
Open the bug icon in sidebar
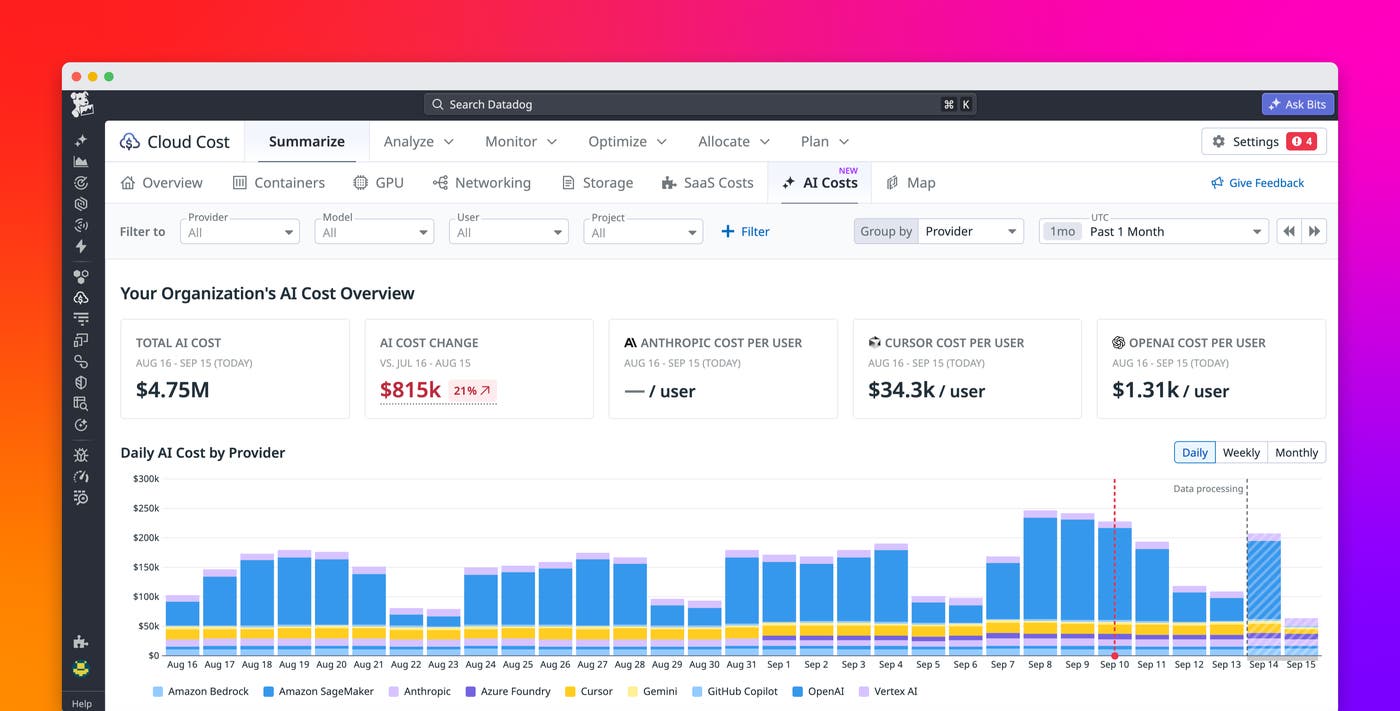pos(81,455)
